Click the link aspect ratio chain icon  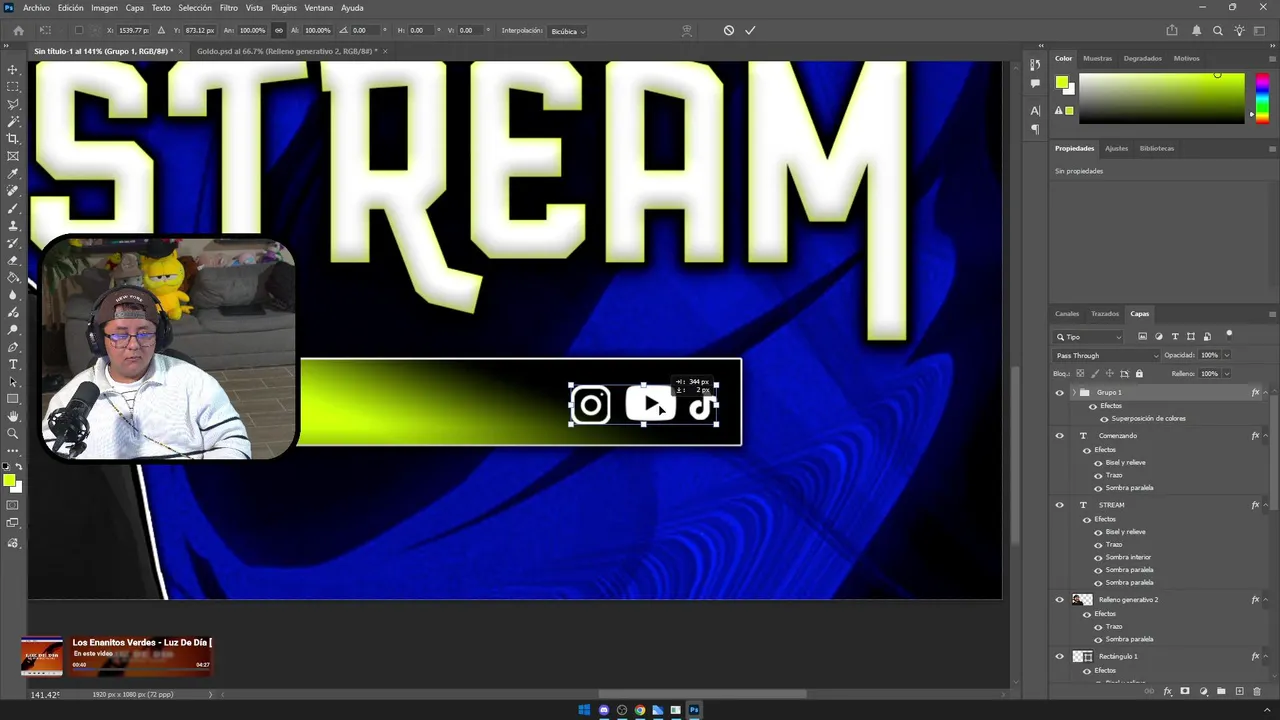tap(279, 30)
